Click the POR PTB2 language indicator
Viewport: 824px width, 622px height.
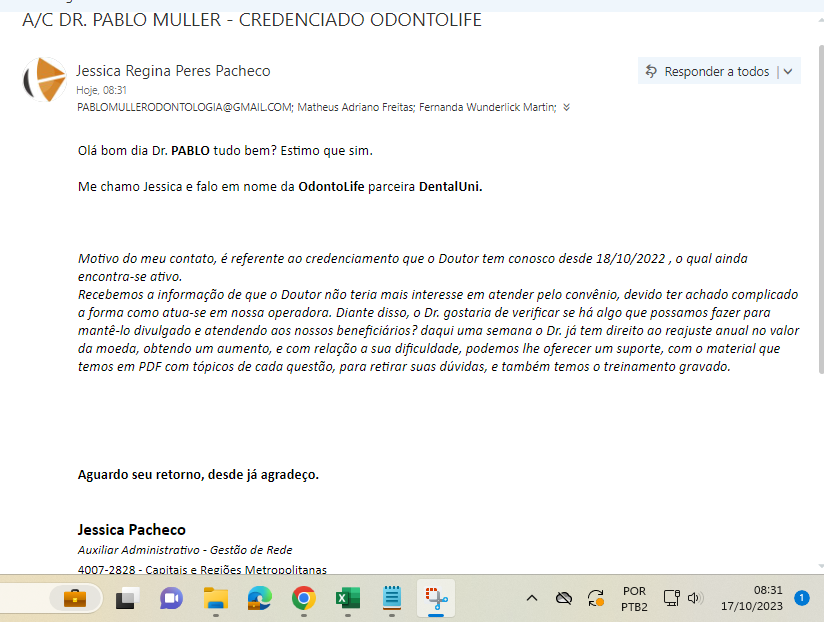coord(634,599)
